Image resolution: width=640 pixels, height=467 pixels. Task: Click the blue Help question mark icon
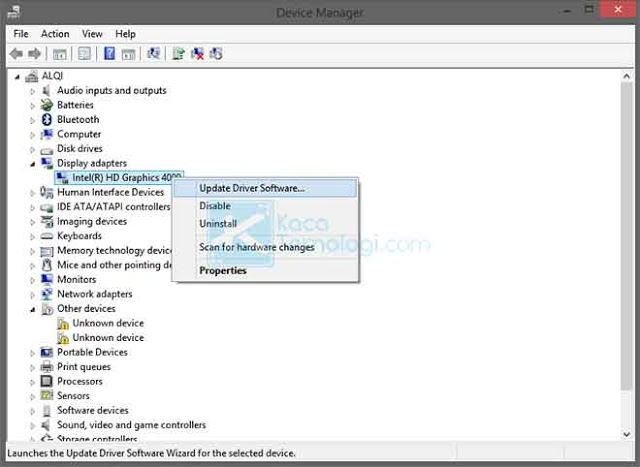(109, 53)
